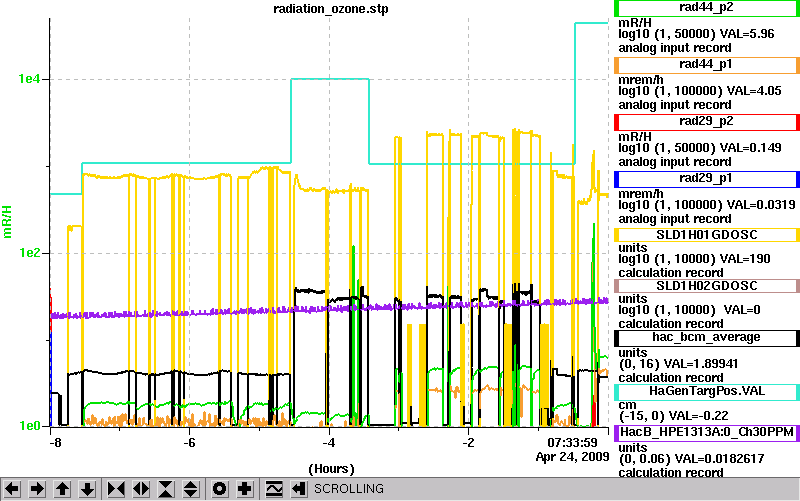The image size is (800, 501).
Task: Select the hac_bcm_average legend entry
Action: [706, 338]
